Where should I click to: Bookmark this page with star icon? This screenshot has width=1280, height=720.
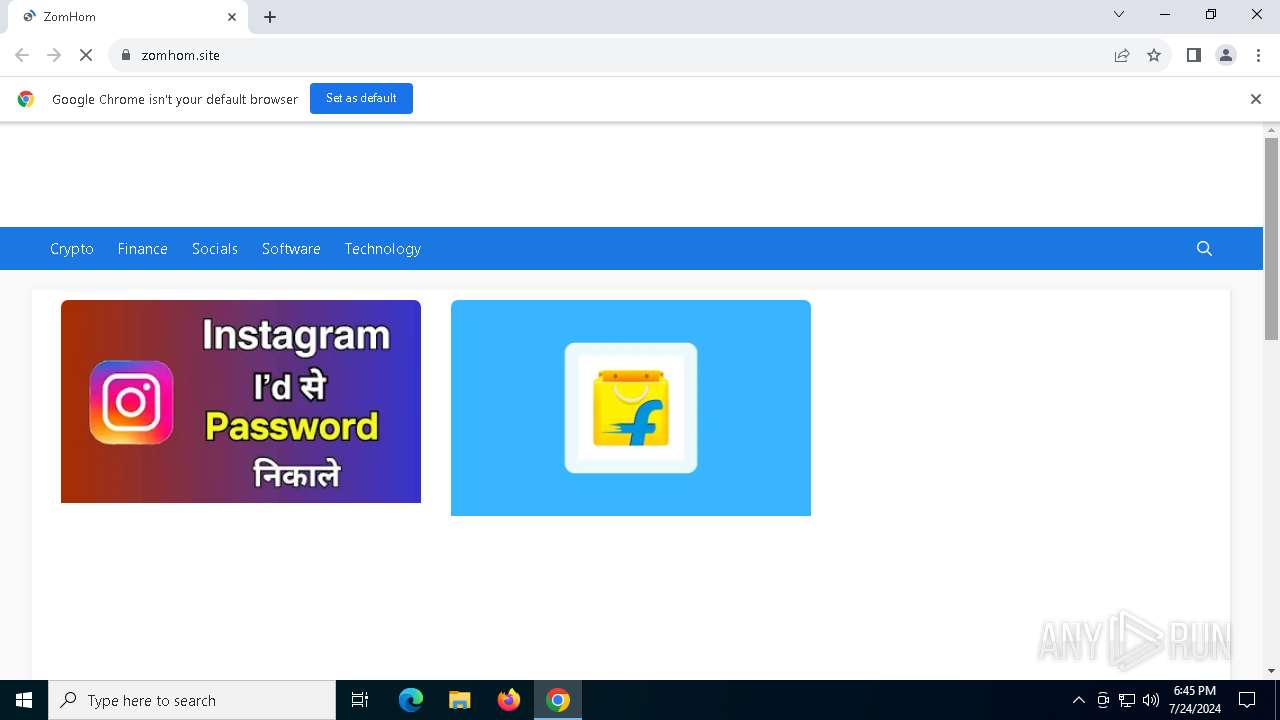(1154, 55)
